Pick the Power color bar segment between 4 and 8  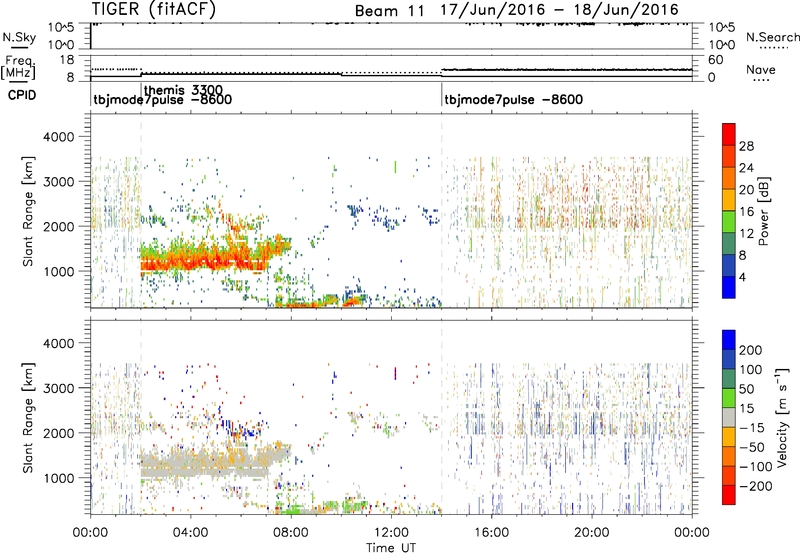pyautogui.click(x=729, y=265)
